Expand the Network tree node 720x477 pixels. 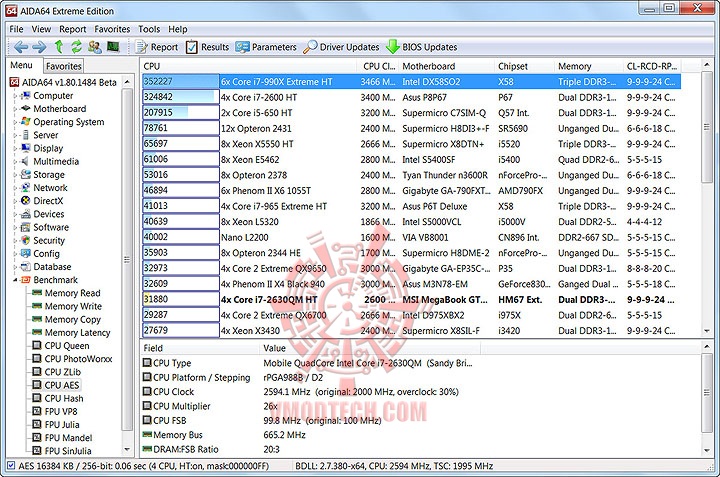pyautogui.click(x=15, y=188)
